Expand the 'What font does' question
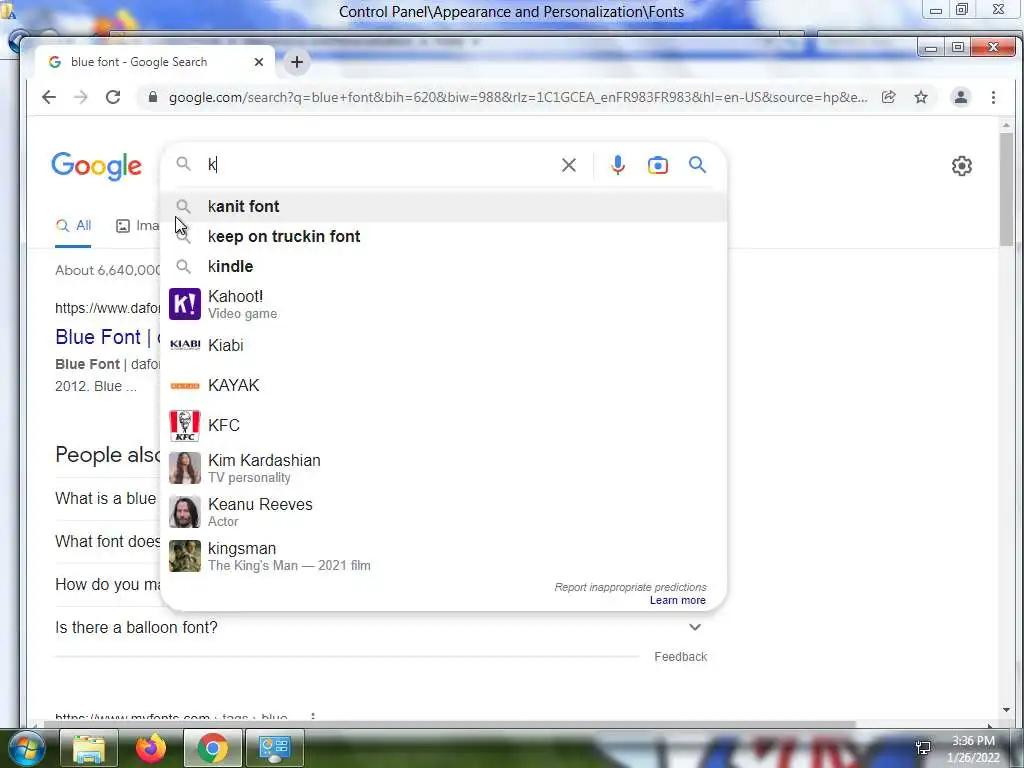 (108, 541)
